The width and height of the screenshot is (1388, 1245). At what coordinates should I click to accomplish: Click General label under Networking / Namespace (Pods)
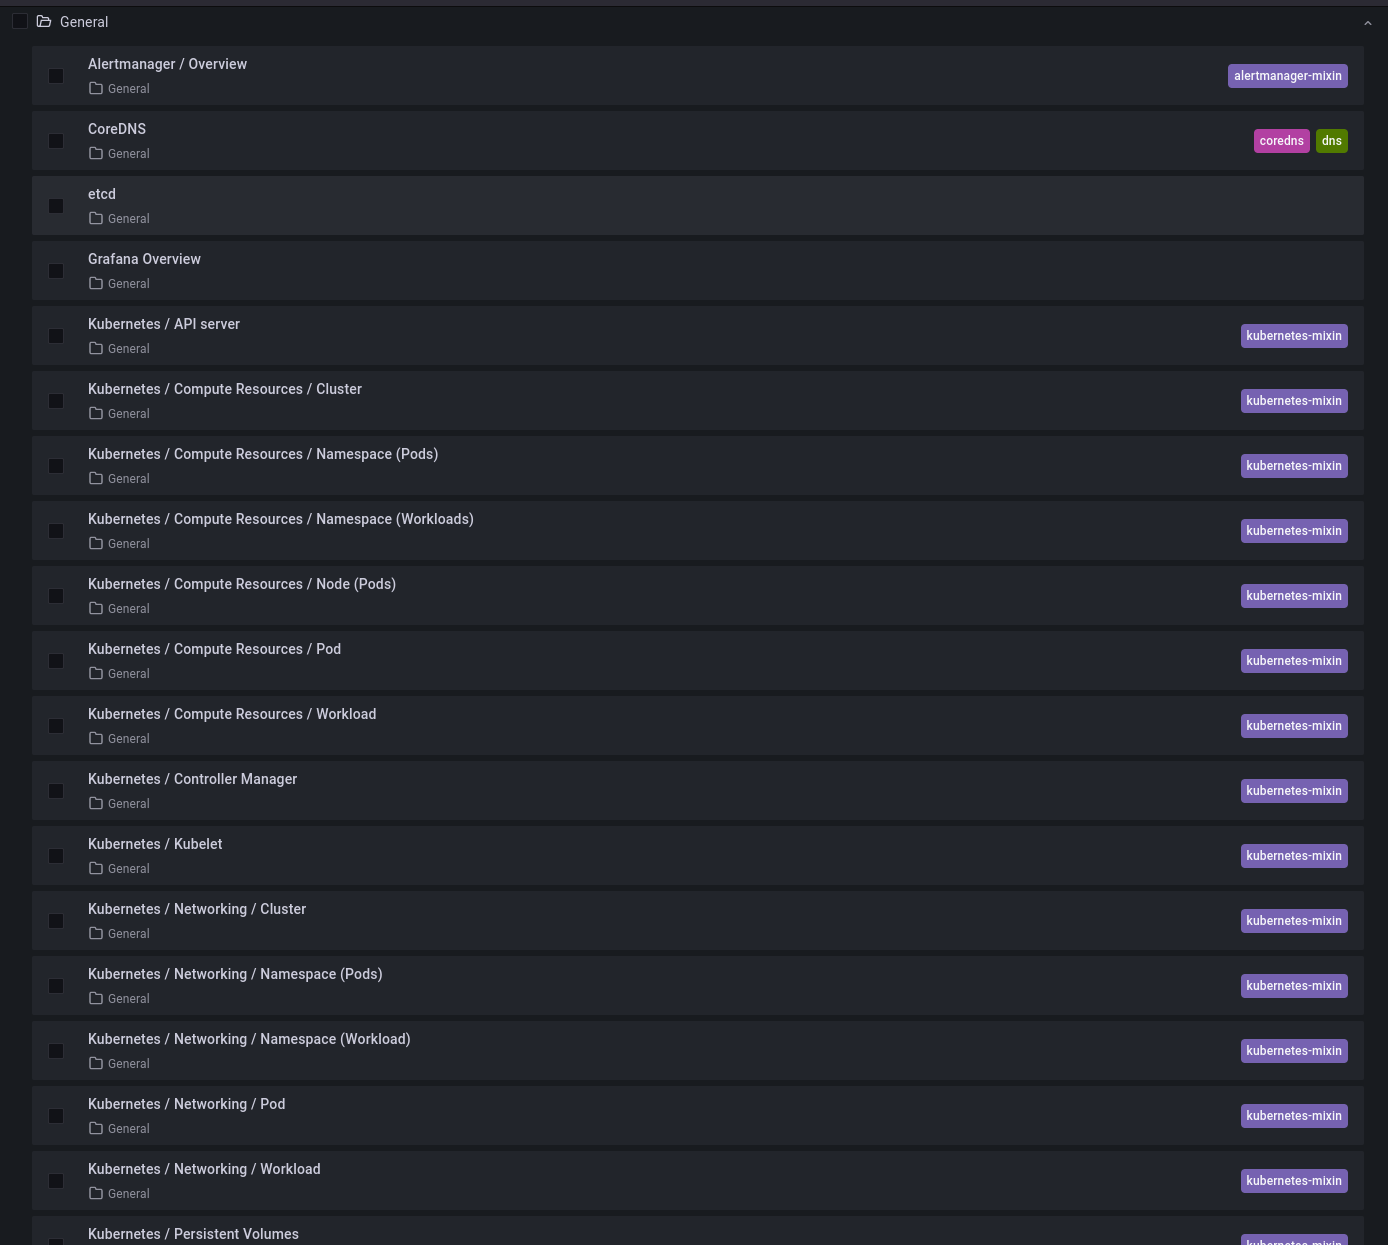tap(129, 999)
